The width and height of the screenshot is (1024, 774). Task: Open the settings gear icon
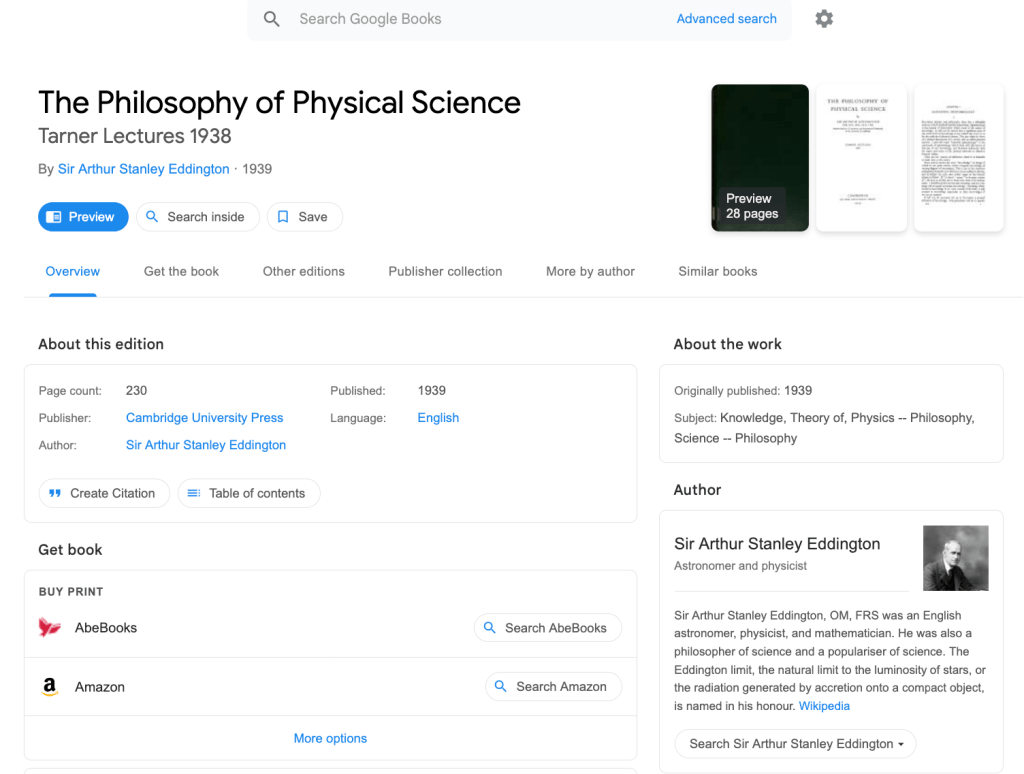[x=824, y=19]
